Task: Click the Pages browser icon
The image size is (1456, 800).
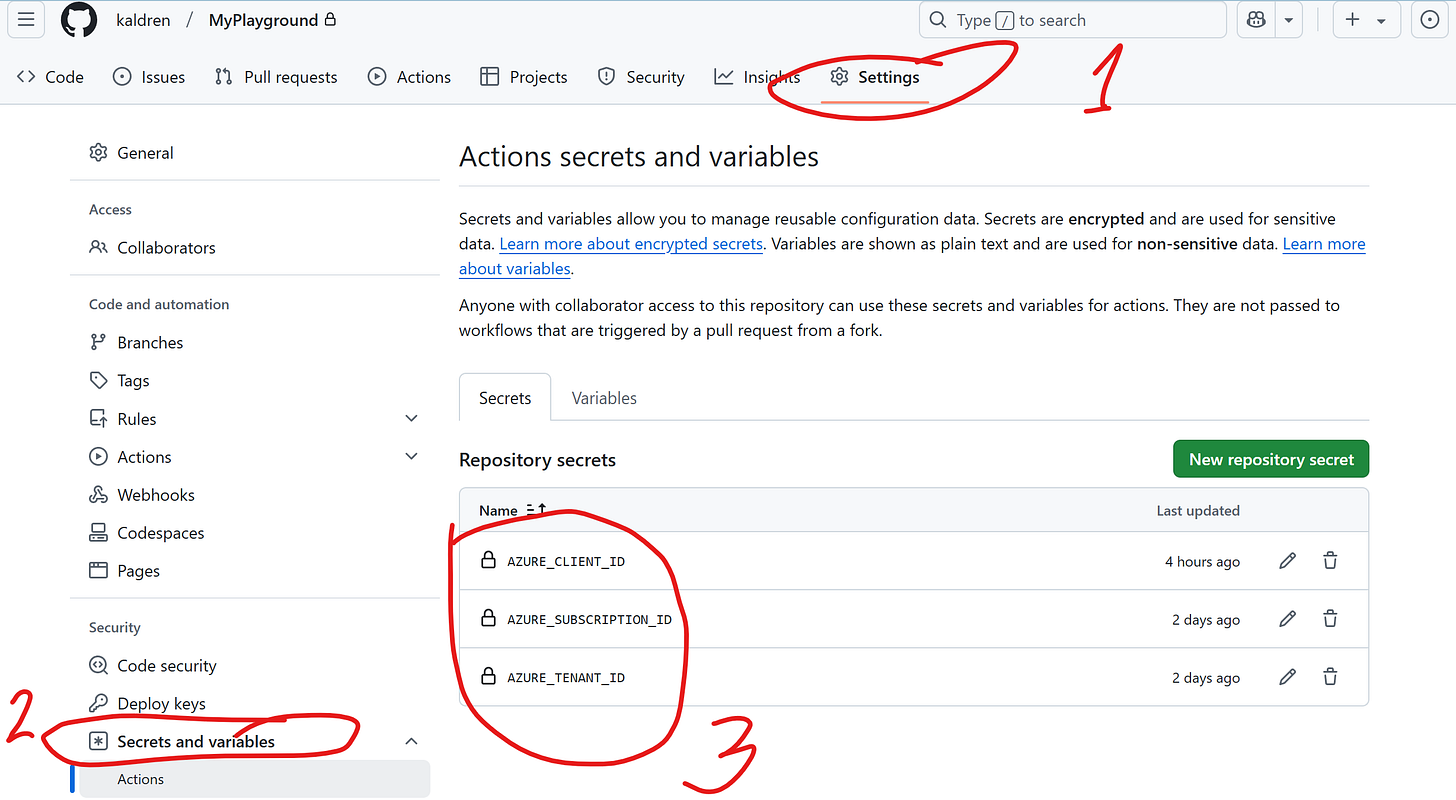Action: [98, 570]
